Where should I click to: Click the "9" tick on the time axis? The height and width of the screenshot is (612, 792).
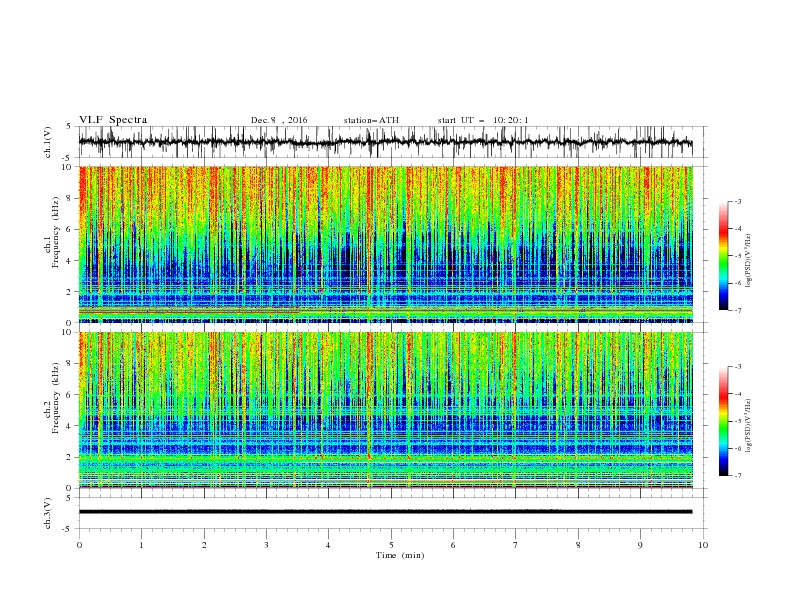click(640, 545)
